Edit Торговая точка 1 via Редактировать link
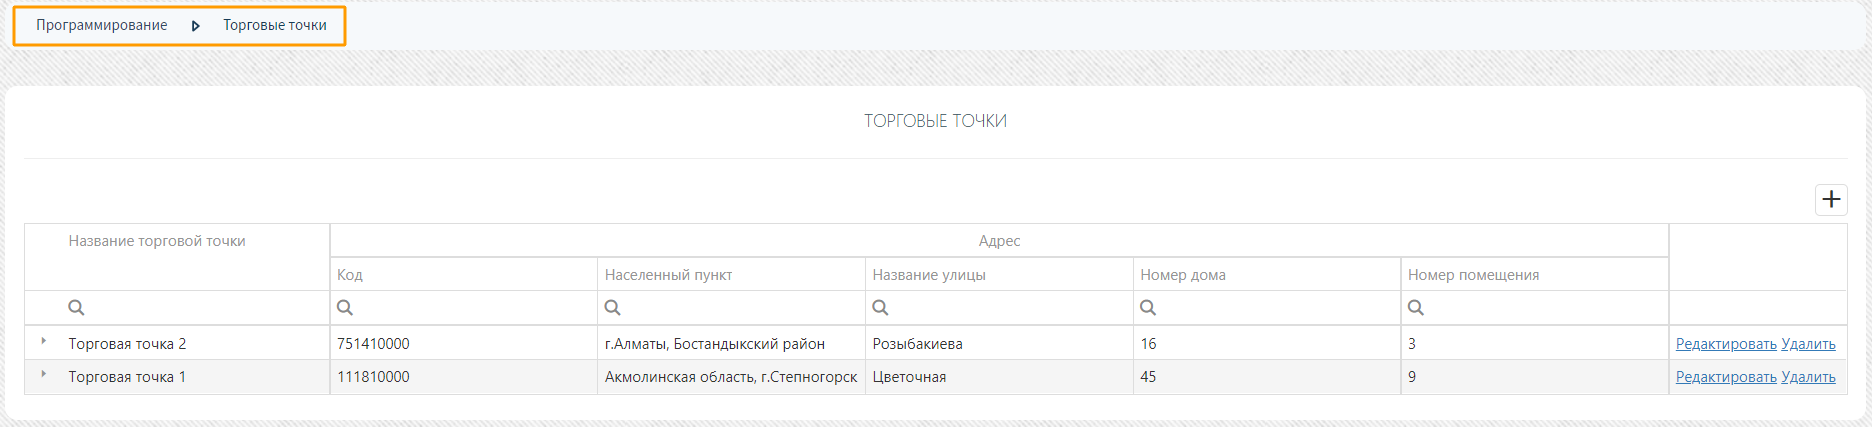 [1726, 377]
